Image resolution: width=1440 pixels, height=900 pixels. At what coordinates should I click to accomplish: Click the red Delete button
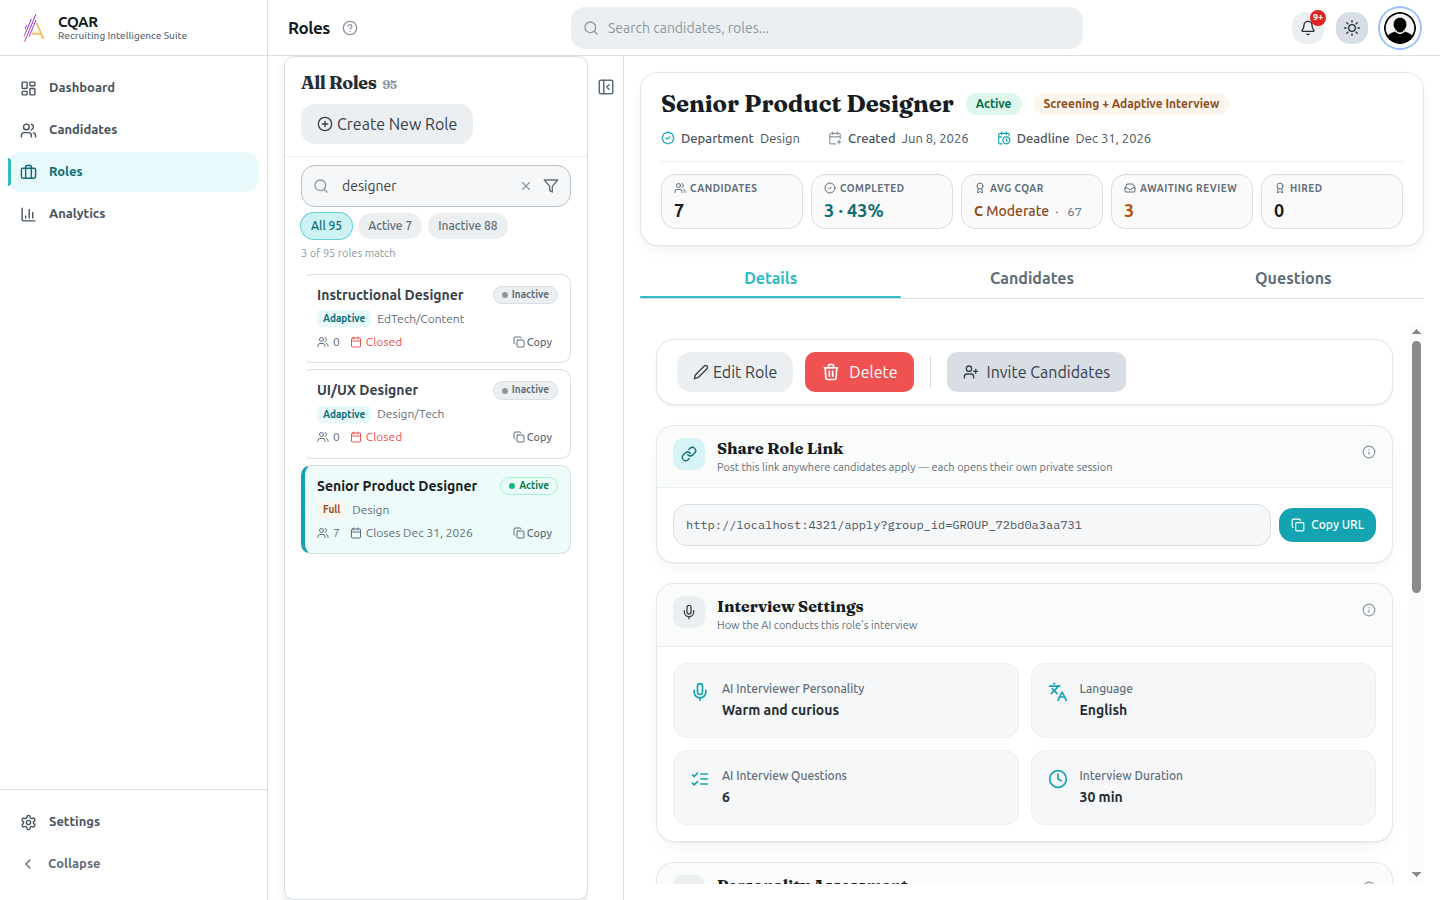(859, 372)
